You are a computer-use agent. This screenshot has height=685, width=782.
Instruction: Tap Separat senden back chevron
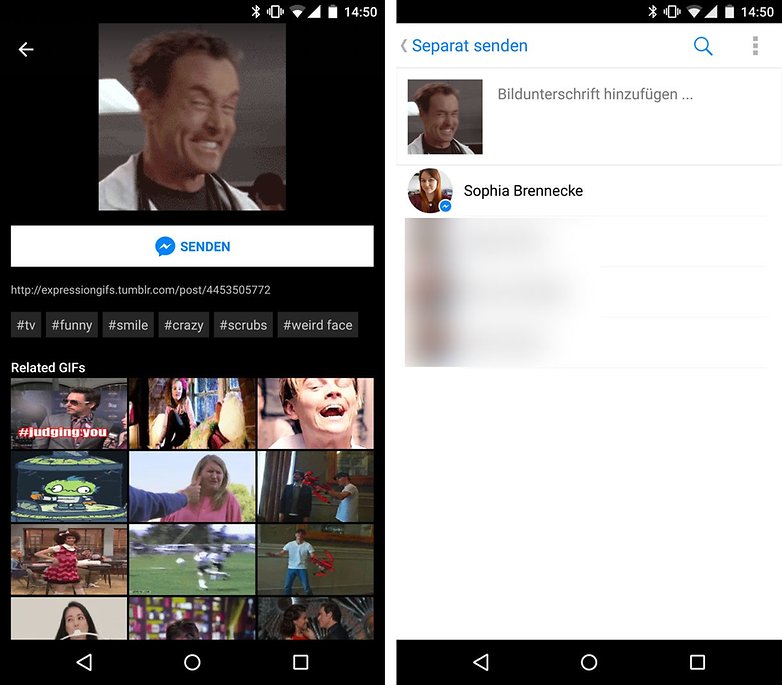(x=403, y=46)
